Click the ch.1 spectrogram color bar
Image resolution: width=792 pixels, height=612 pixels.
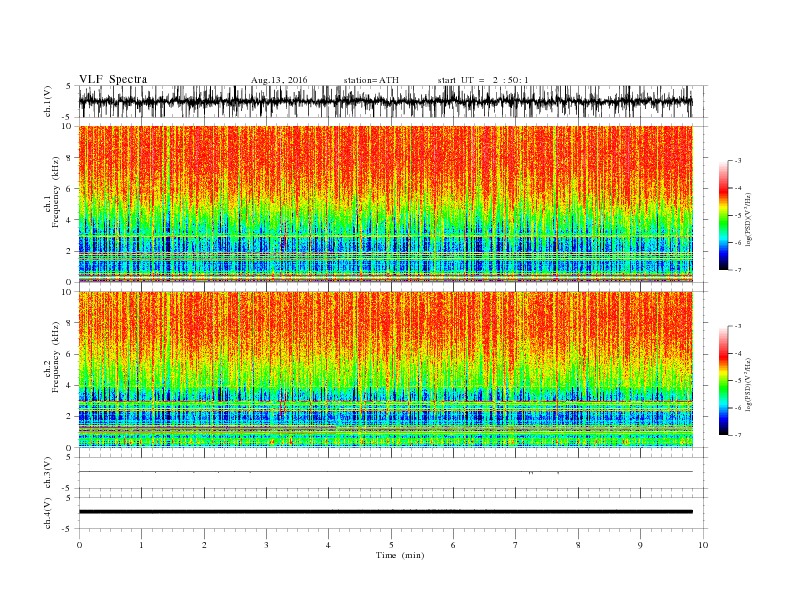tap(724, 216)
